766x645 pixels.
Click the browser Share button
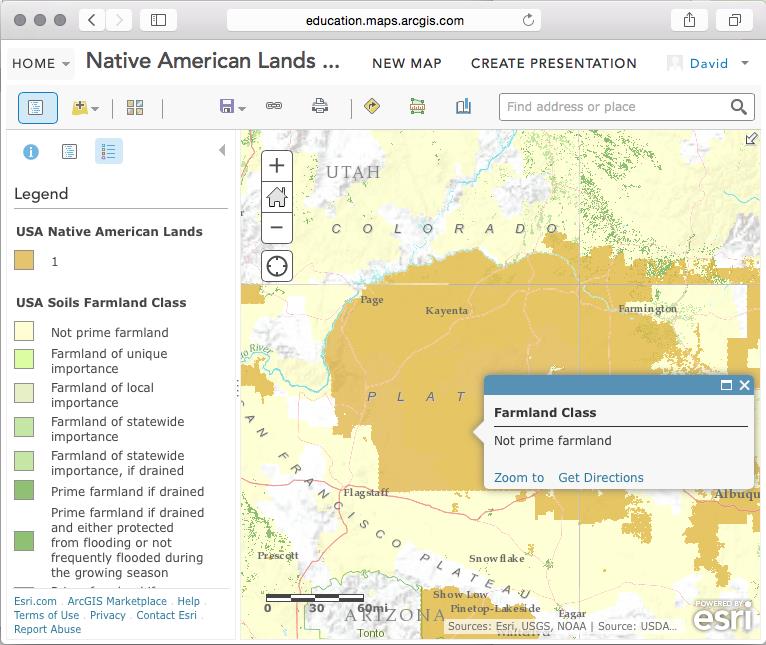coord(689,20)
